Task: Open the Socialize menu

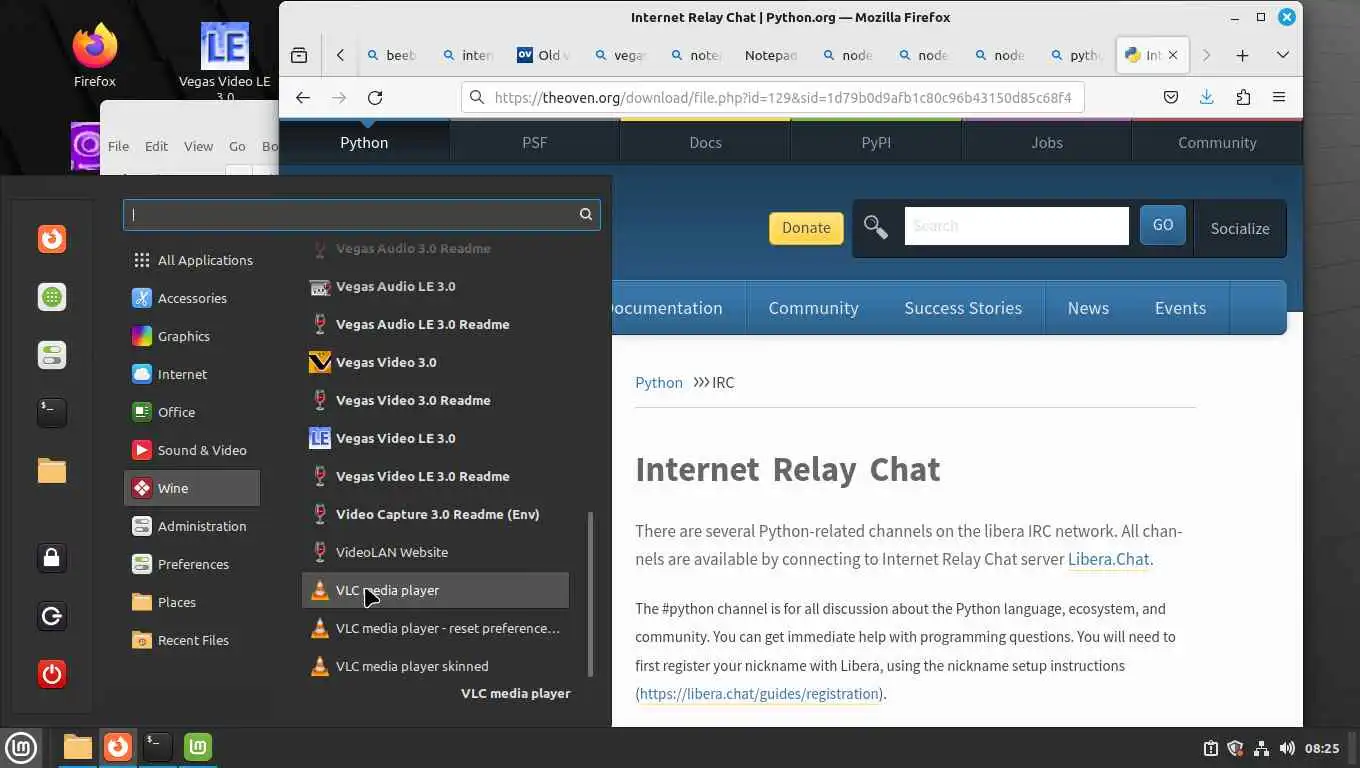Action: tap(1240, 228)
